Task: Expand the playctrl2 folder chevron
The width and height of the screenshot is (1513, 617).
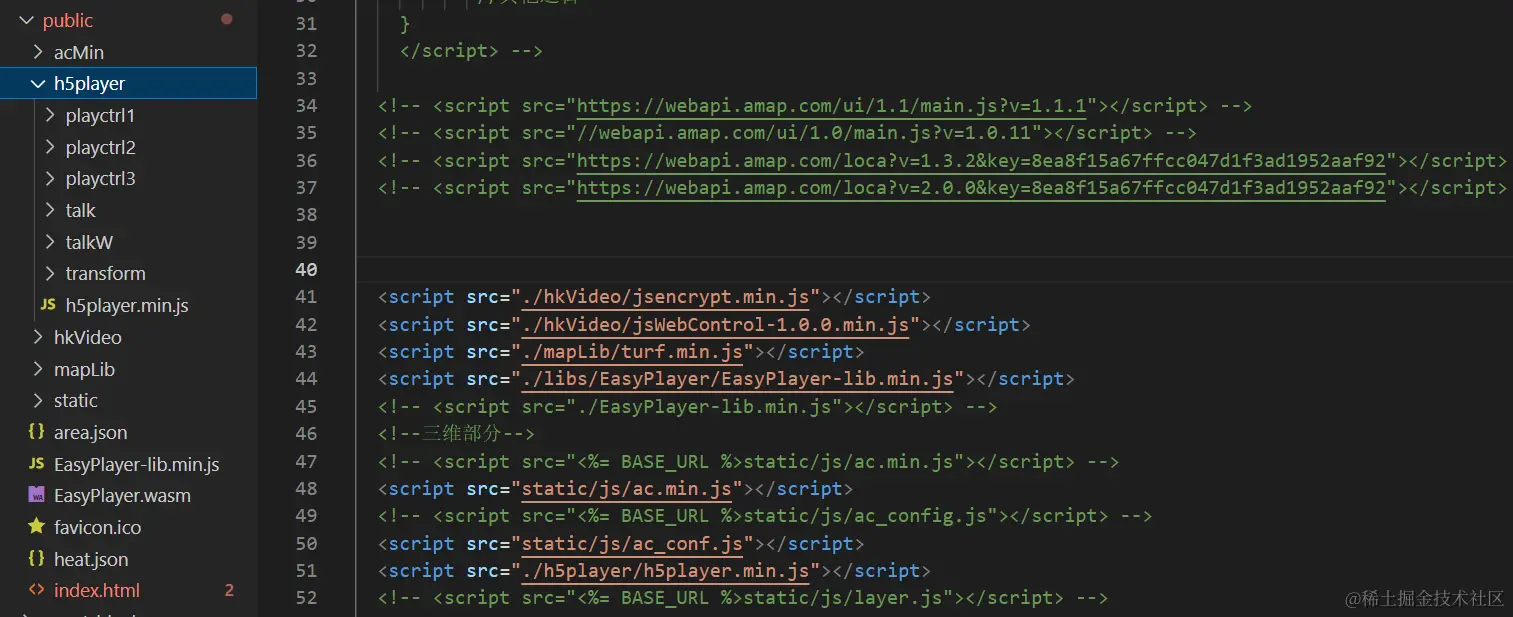Action: point(50,148)
